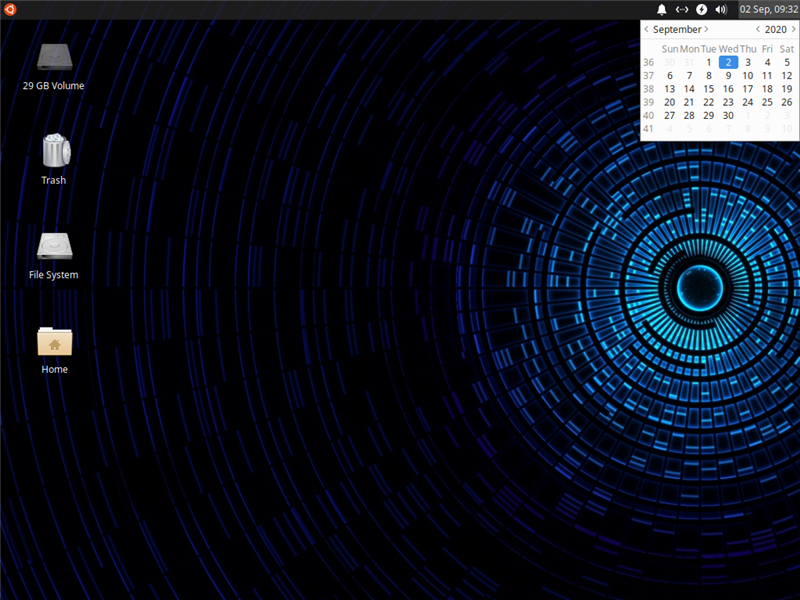Select date 4 in week 36 row

pyautogui.click(x=767, y=62)
